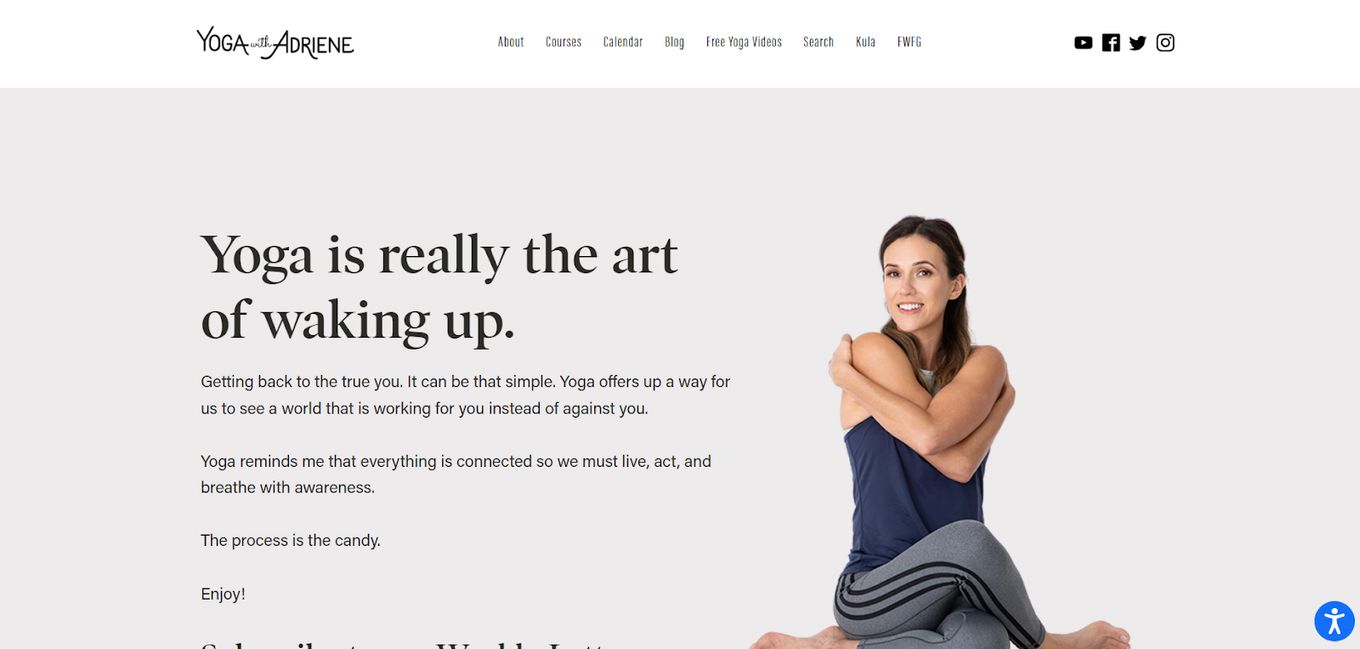The width and height of the screenshot is (1360, 649).
Task: Go to the Instagram icon
Action: [x=1165, y=42]
